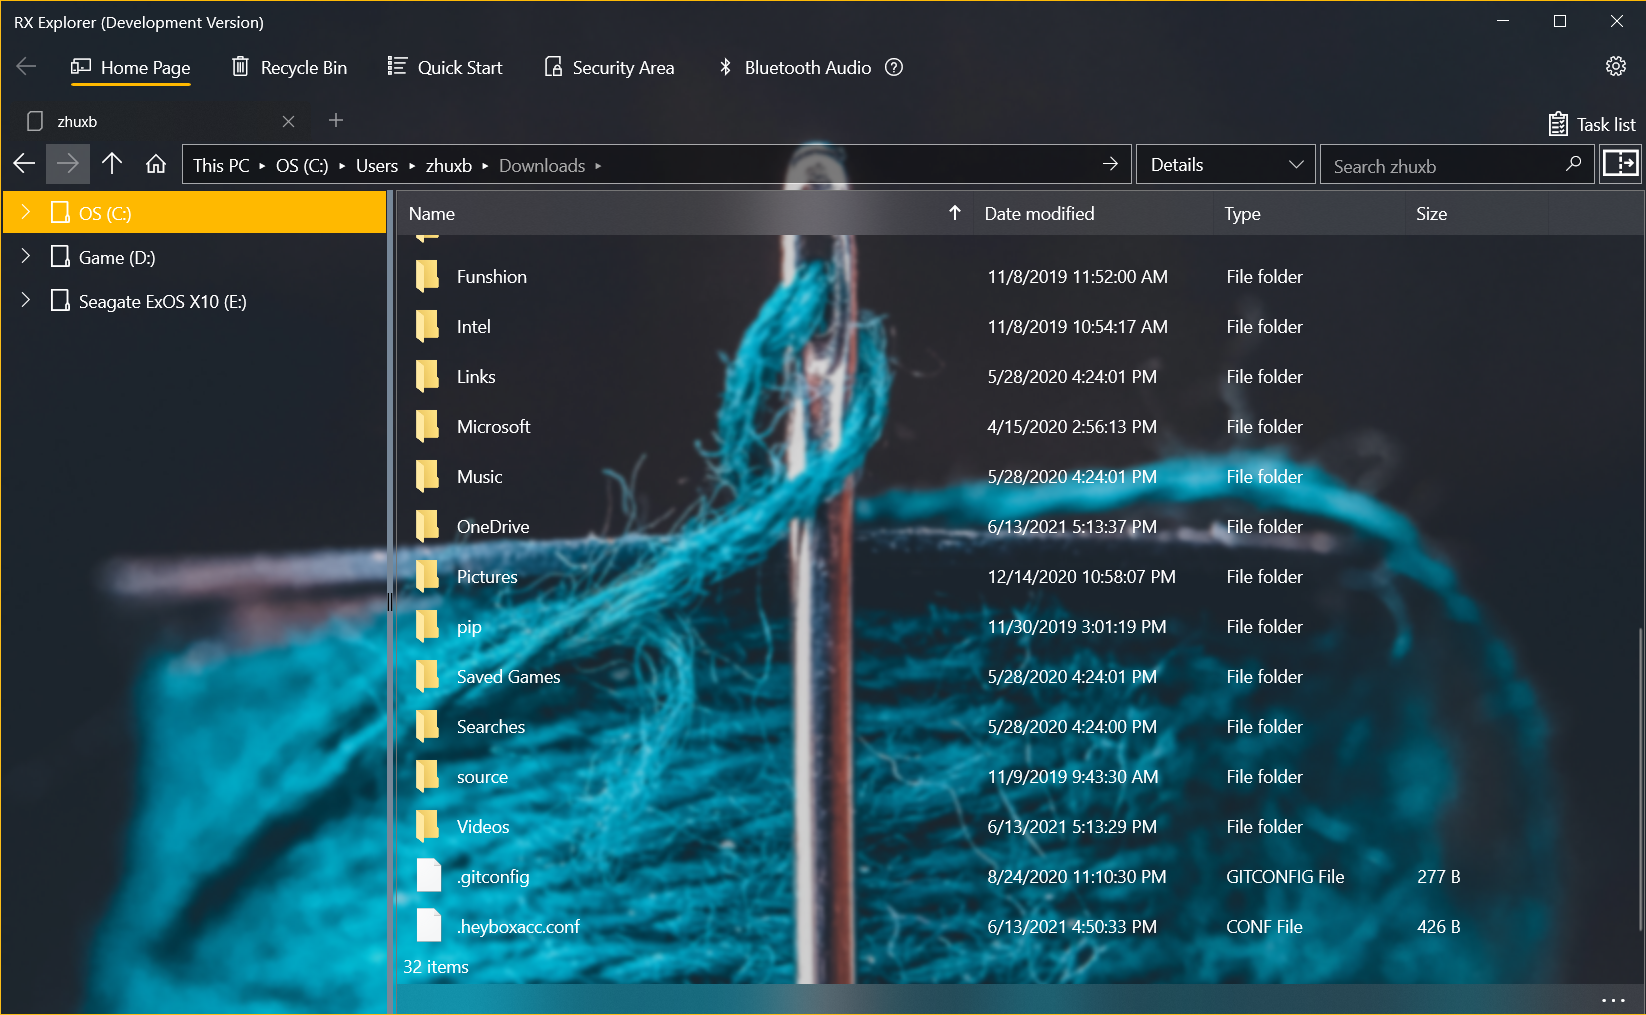This screenshot has height=1015, width=1646.
Task: Open the Details view mode dropdown
Action: [1226, 165]
